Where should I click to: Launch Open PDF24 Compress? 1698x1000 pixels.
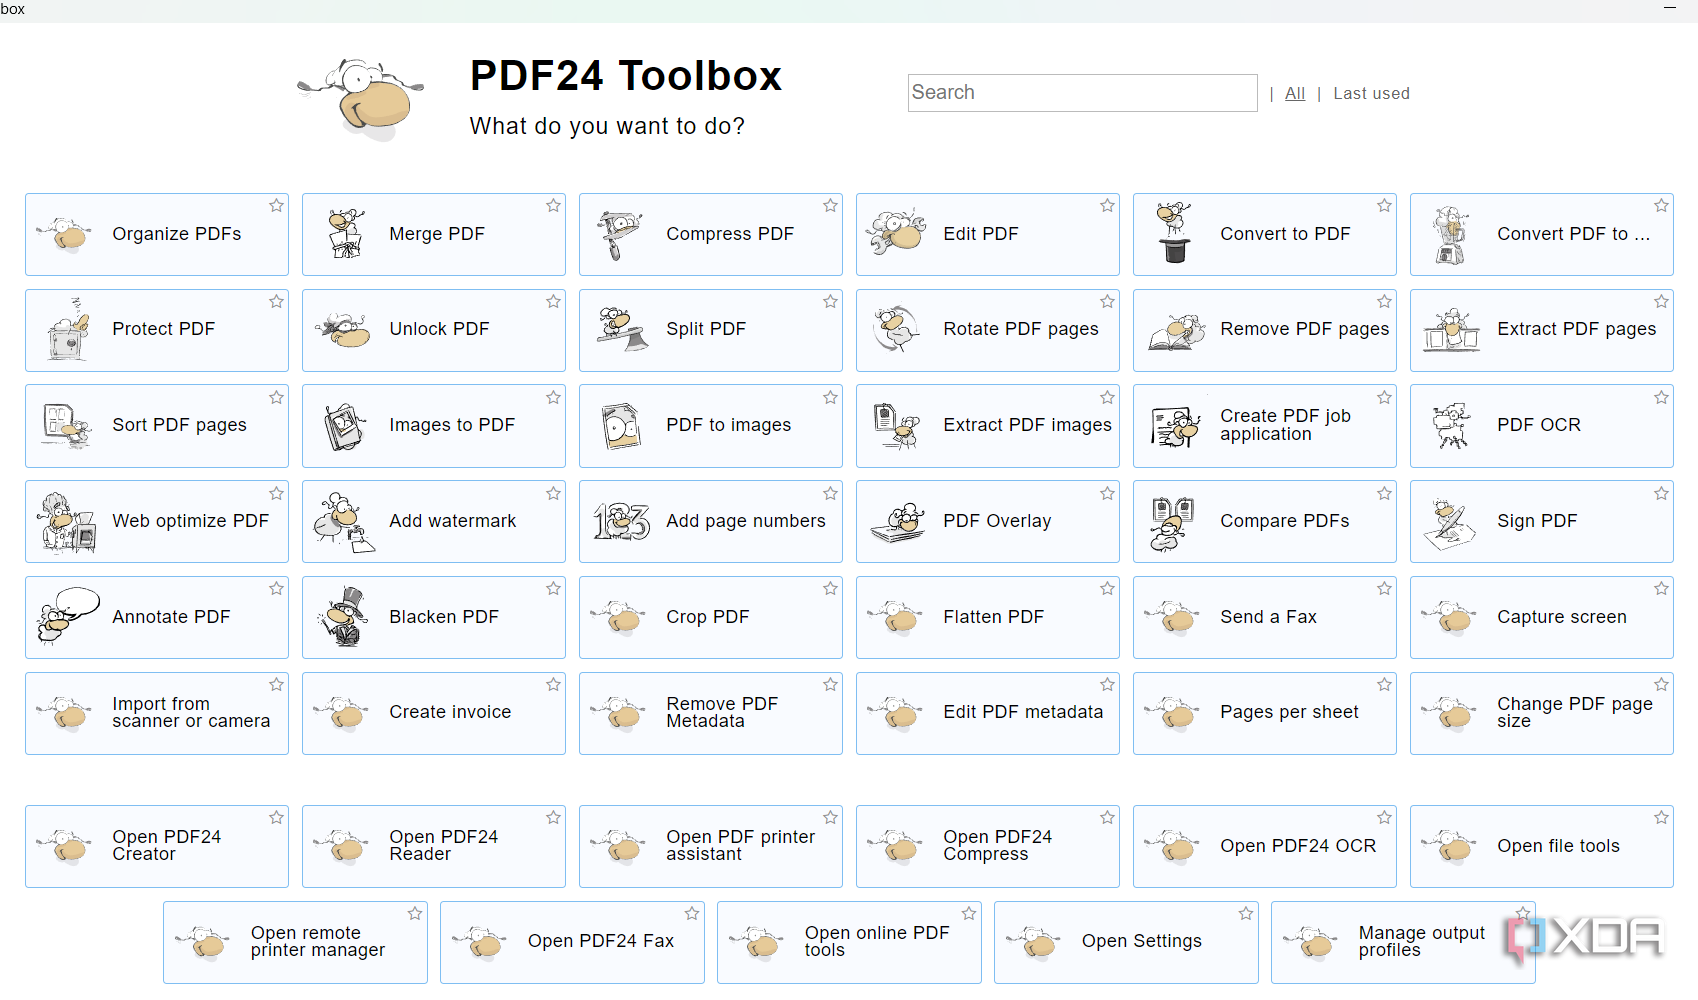tap(987, 846)
